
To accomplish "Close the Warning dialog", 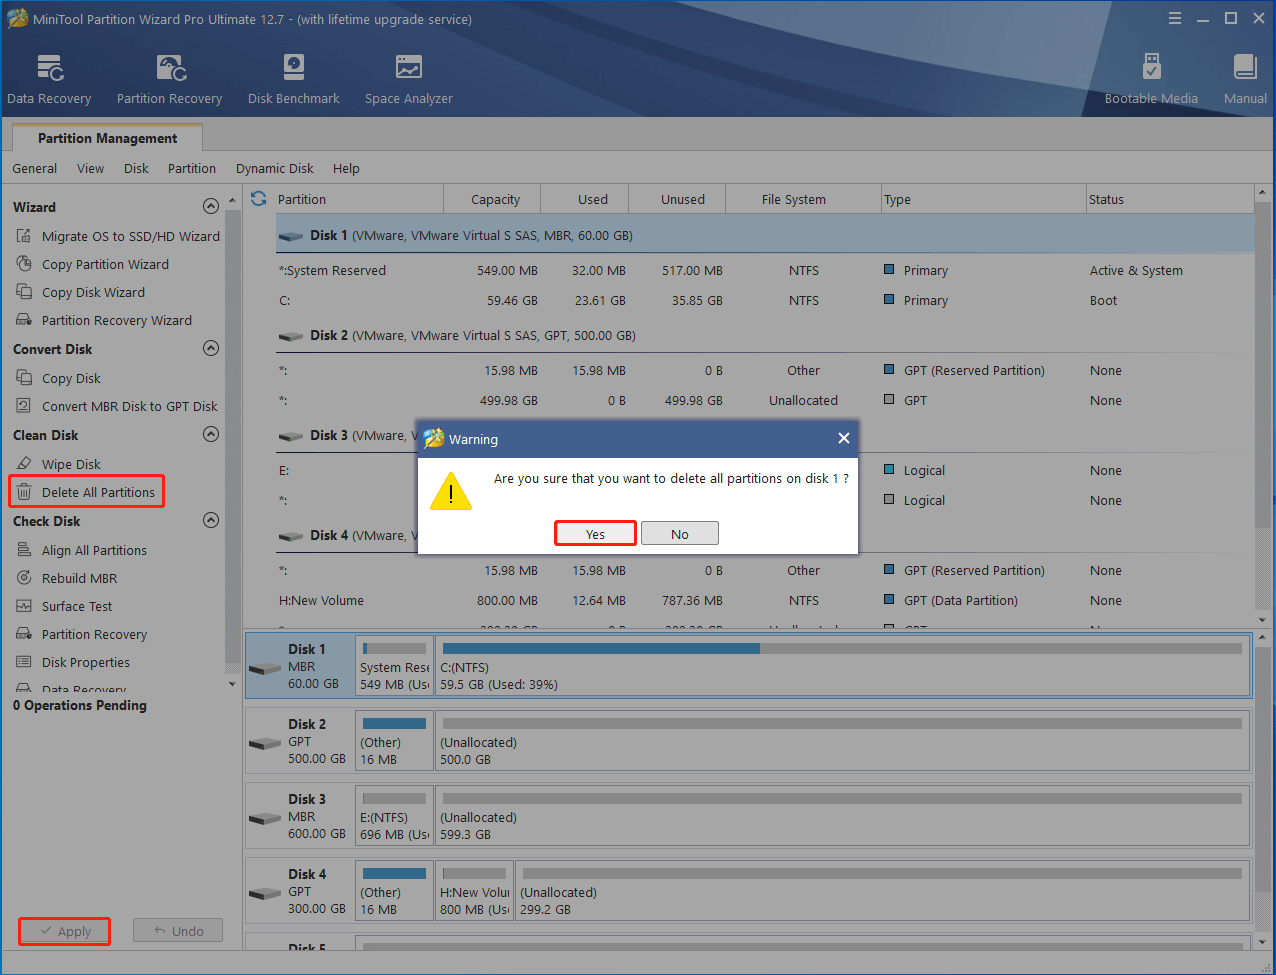I will [843, 438].
